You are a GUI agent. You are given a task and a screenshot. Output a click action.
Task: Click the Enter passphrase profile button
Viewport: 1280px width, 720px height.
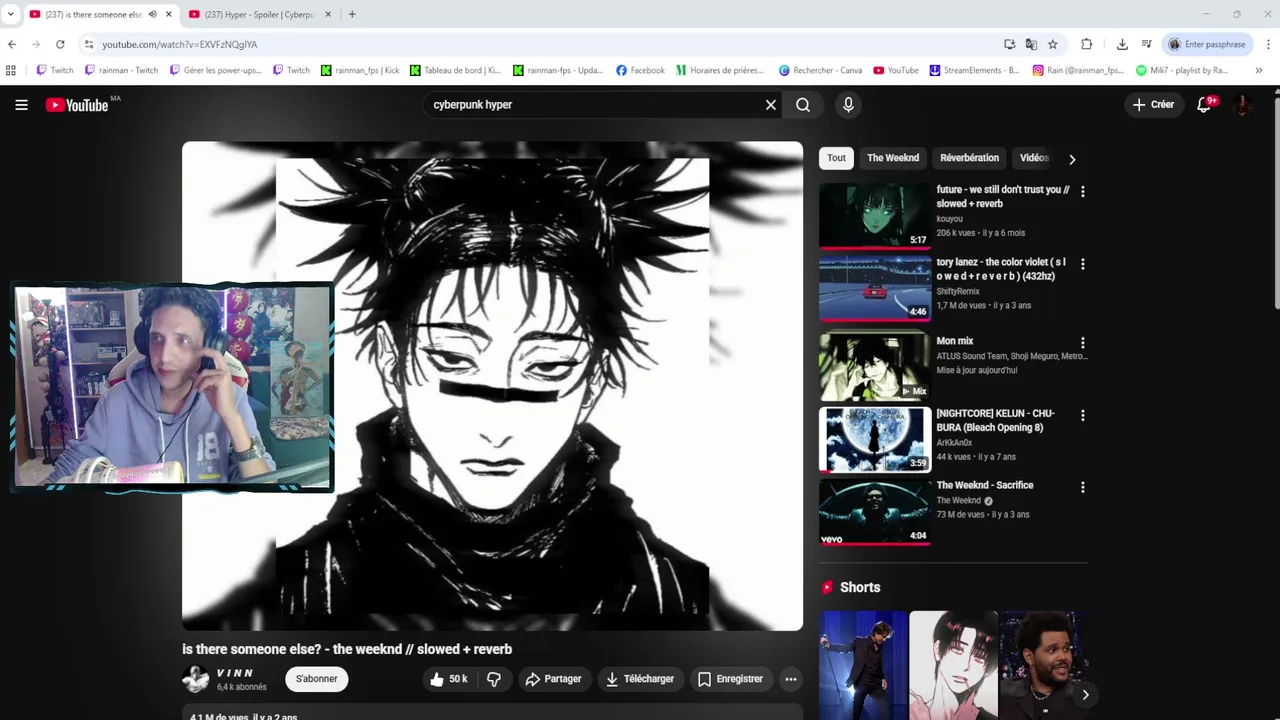click(1207, 44)
